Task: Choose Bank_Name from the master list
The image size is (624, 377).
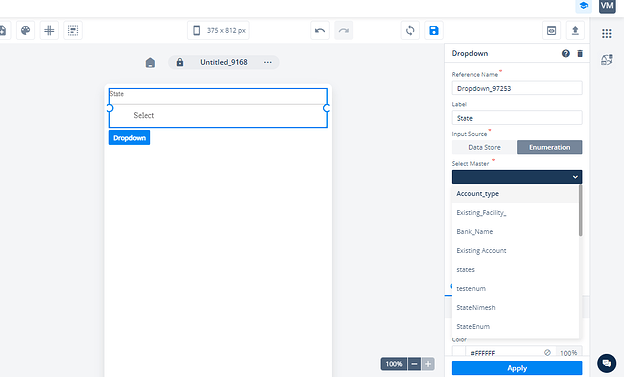Action: point(475,232)
